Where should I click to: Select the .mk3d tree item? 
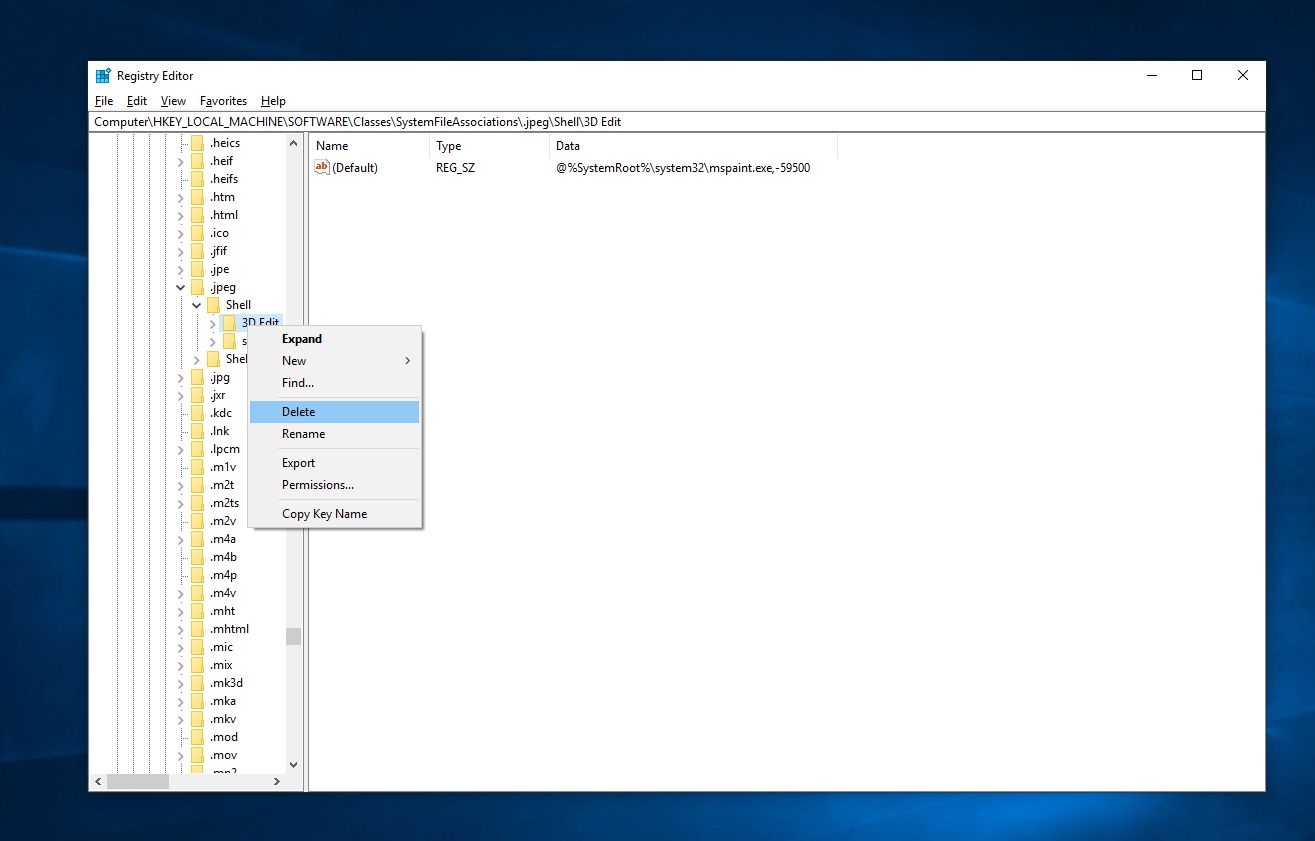click(226, 683)
